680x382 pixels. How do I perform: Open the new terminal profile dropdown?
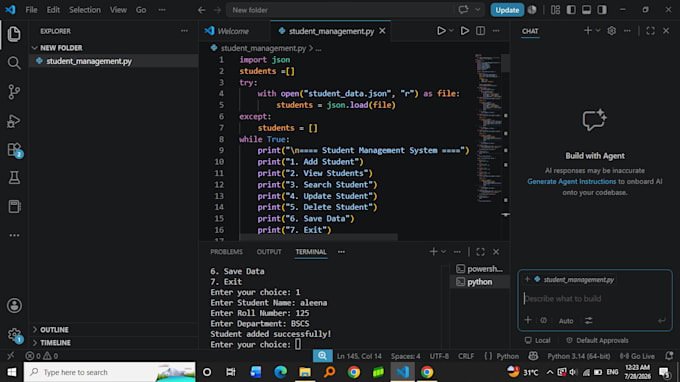pyautogui.click(x=444, y=252)
